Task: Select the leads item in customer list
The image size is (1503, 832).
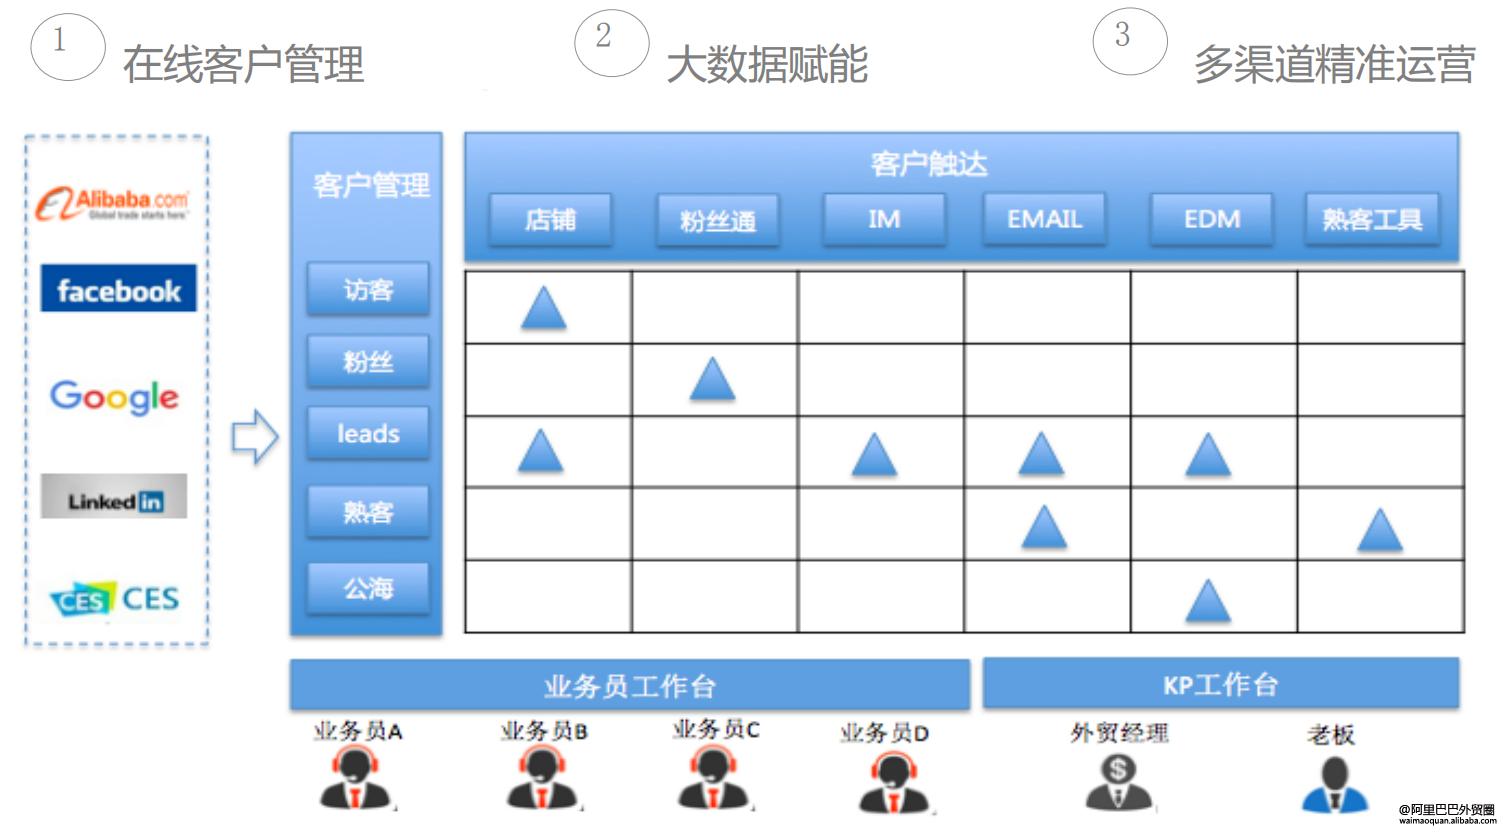Action: [368, 434]
